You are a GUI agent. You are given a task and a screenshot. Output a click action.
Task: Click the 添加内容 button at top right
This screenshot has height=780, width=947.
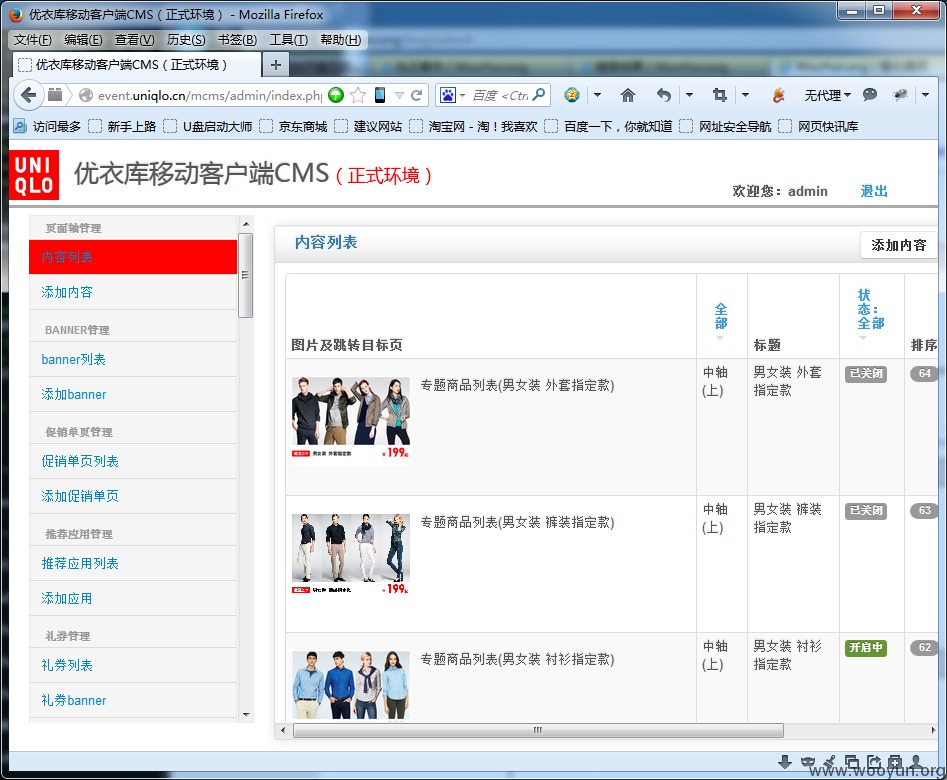click(x=898, y=245)
